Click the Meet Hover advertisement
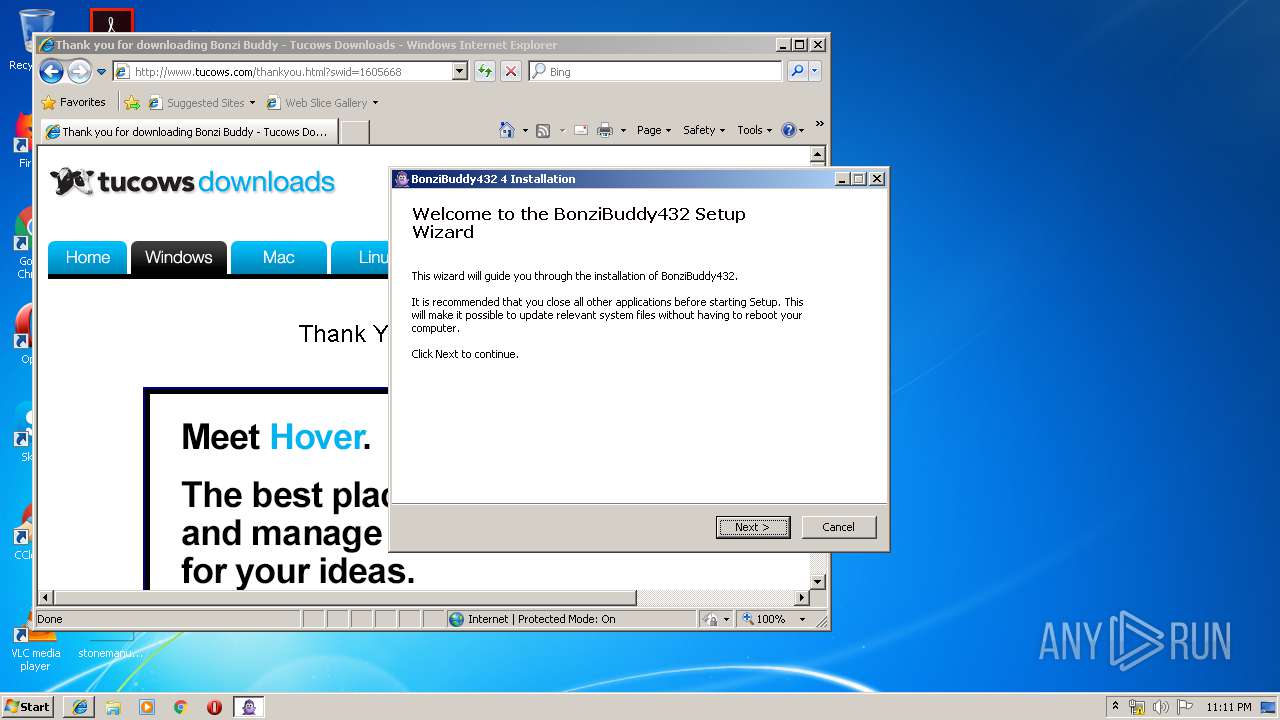 tap(268, 489)
